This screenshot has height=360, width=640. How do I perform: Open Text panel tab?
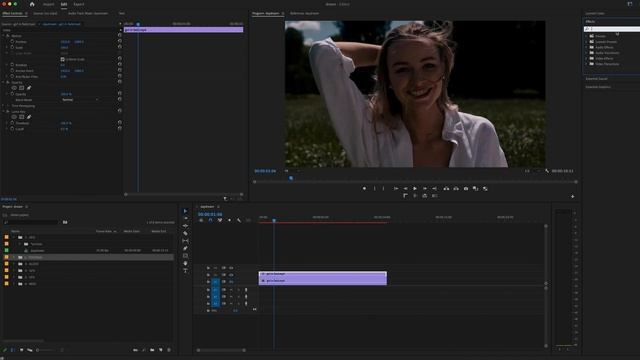[122, 13]
